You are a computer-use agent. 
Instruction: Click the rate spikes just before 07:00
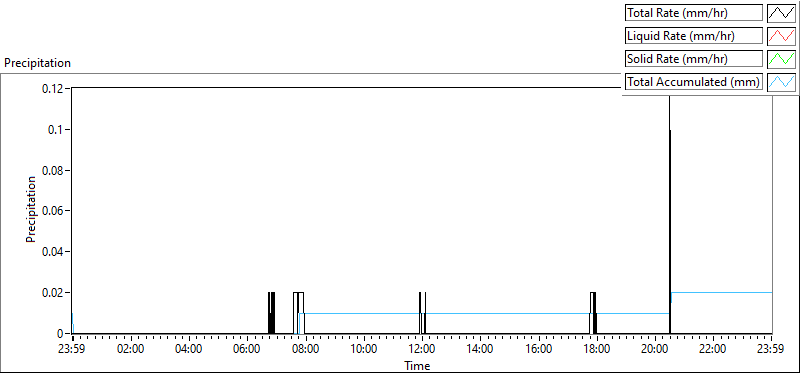click(271, 313)
